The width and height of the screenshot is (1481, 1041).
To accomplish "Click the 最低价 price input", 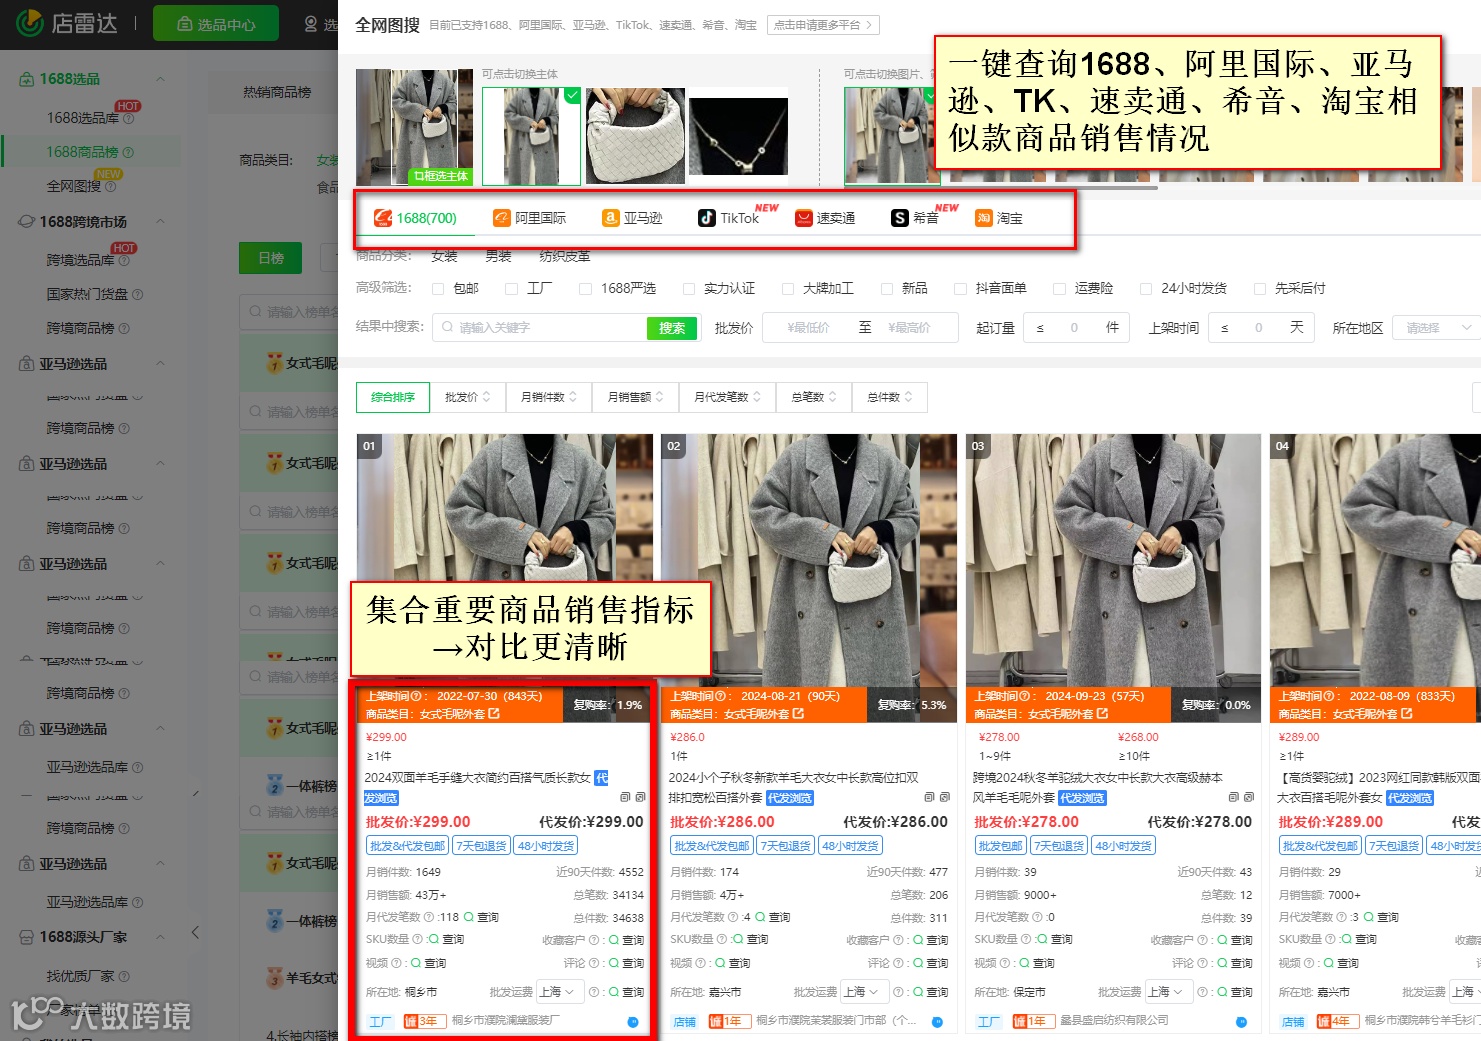I will click(x=808, y=328).
